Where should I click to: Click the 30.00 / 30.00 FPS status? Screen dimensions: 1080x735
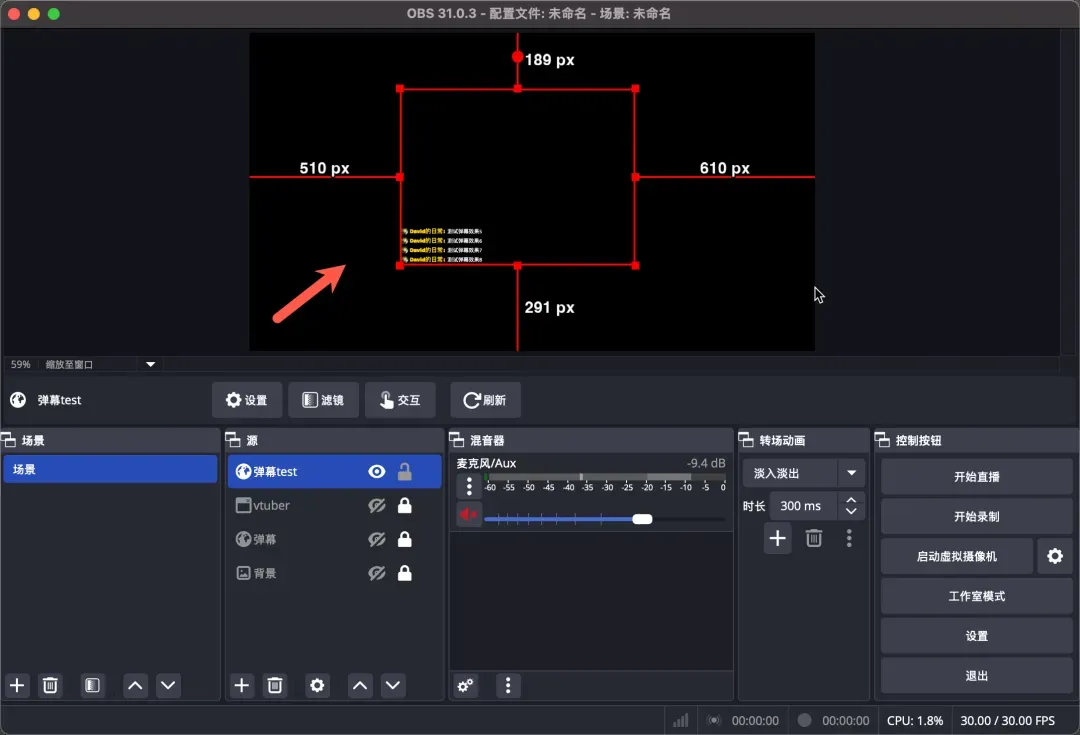pyautogui.click(x=1008, y=721)
